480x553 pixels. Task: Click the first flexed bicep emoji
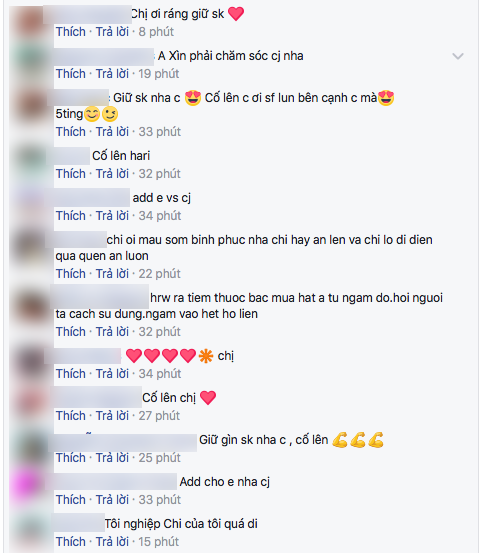tap(340, 440)
